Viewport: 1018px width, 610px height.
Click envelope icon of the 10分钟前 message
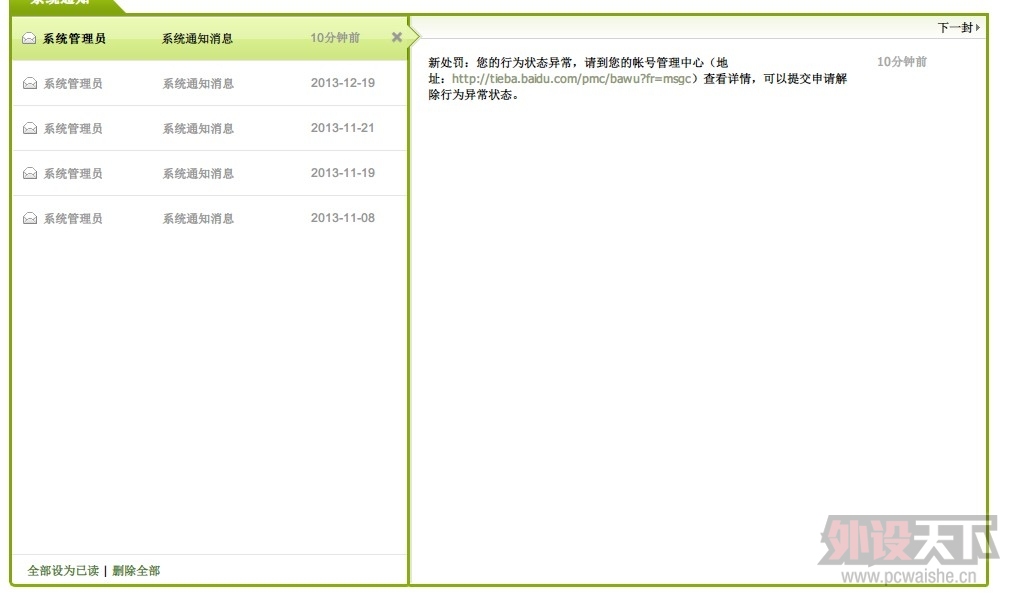[29, 38]
